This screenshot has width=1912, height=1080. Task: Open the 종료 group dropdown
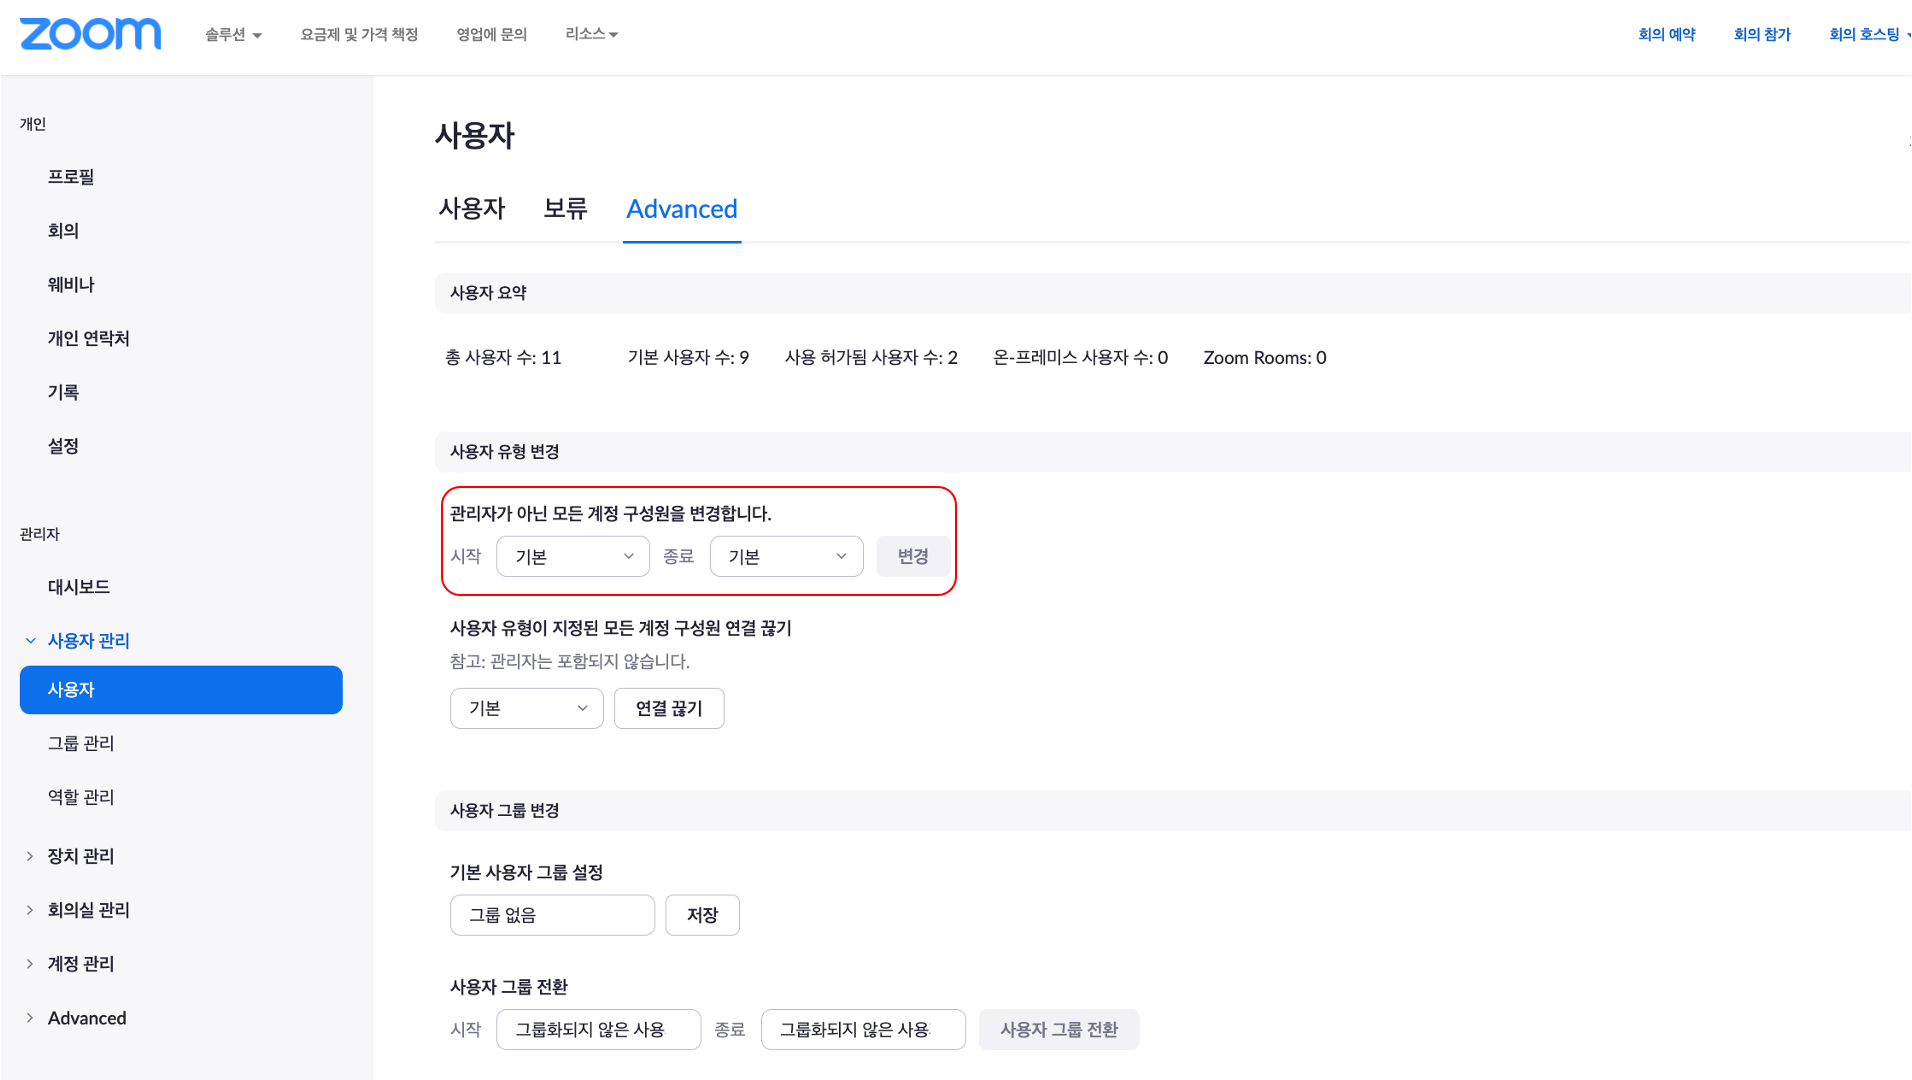(x=863, y=1030)
